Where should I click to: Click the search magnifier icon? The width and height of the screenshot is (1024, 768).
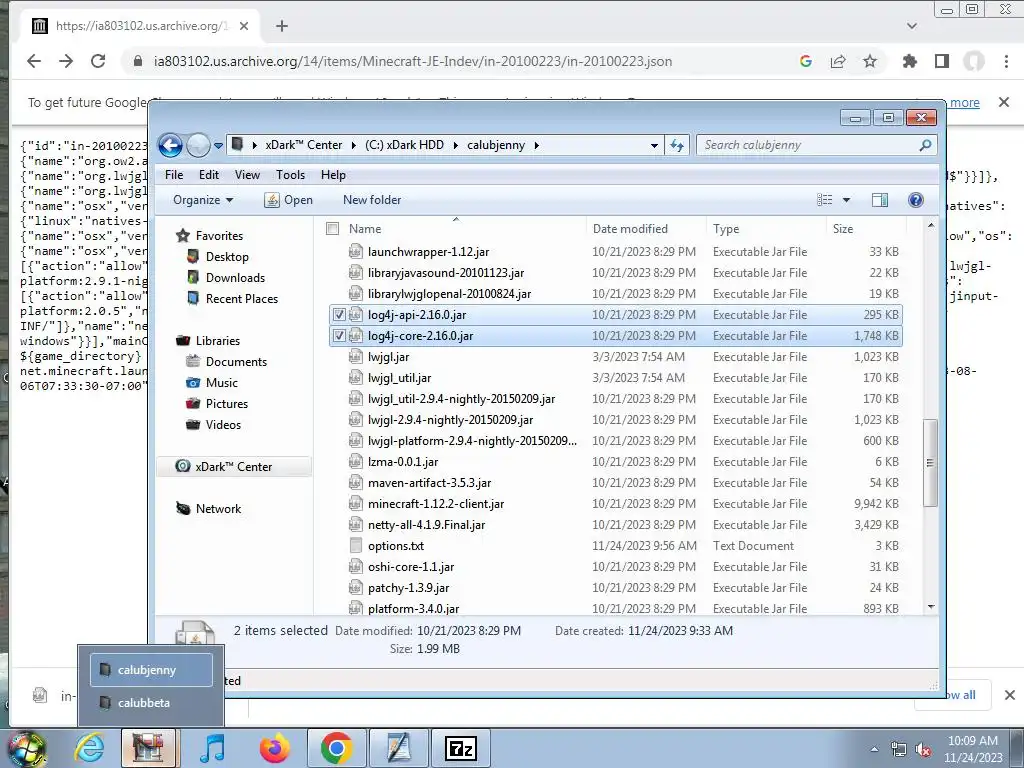click(925, 145)
